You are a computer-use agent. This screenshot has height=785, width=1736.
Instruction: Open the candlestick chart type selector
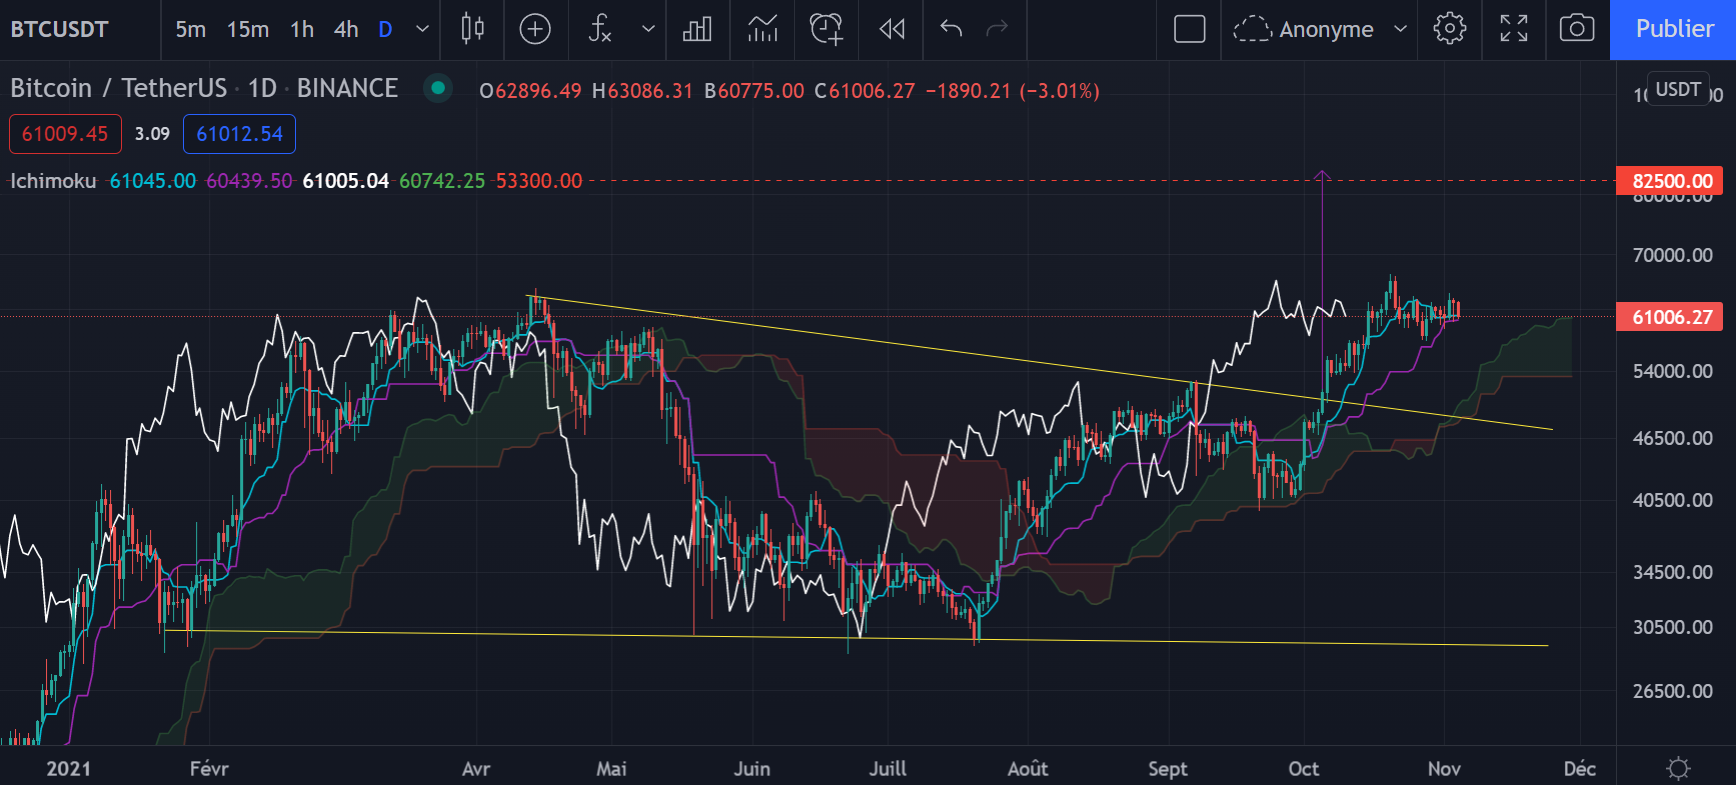[473, 29]
